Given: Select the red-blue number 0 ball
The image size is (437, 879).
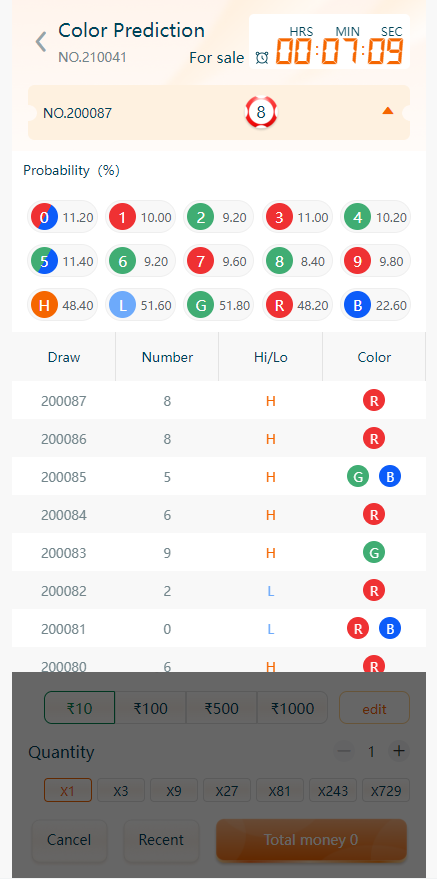Looking at the screenshot, I should pos(44,218).
